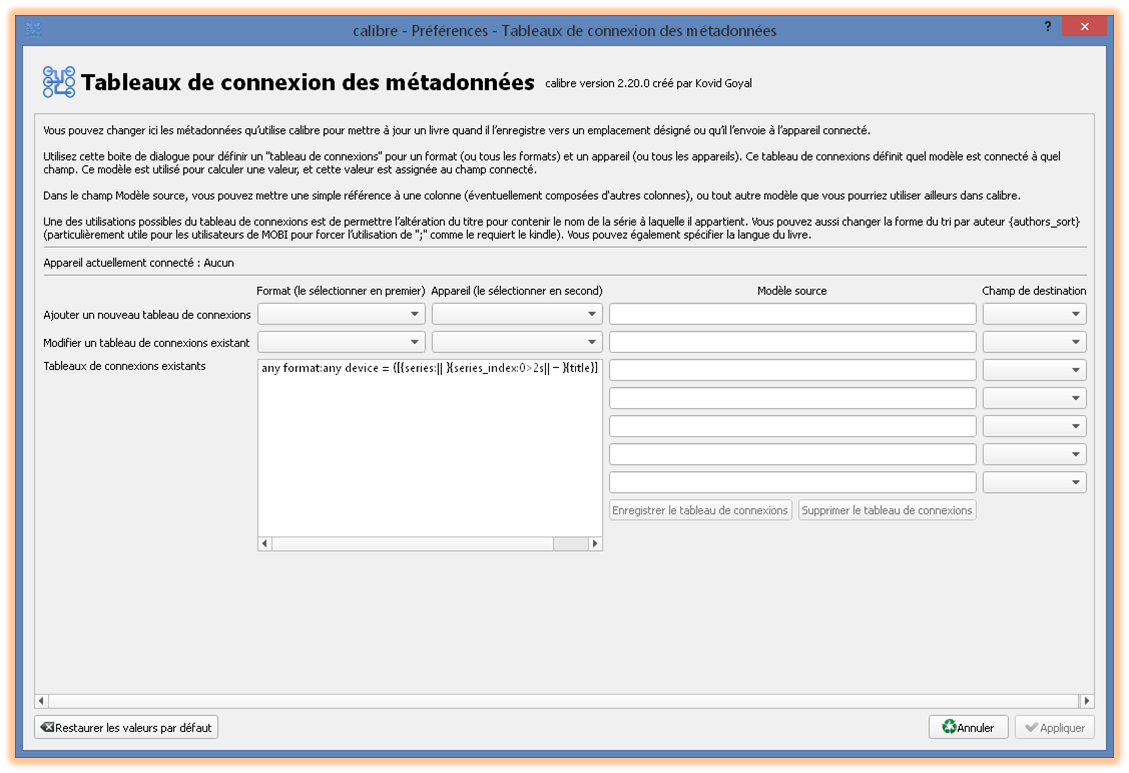Focus the fifth Modèle source input field
The image size is (1129, 773).
(x=793, y=426)
